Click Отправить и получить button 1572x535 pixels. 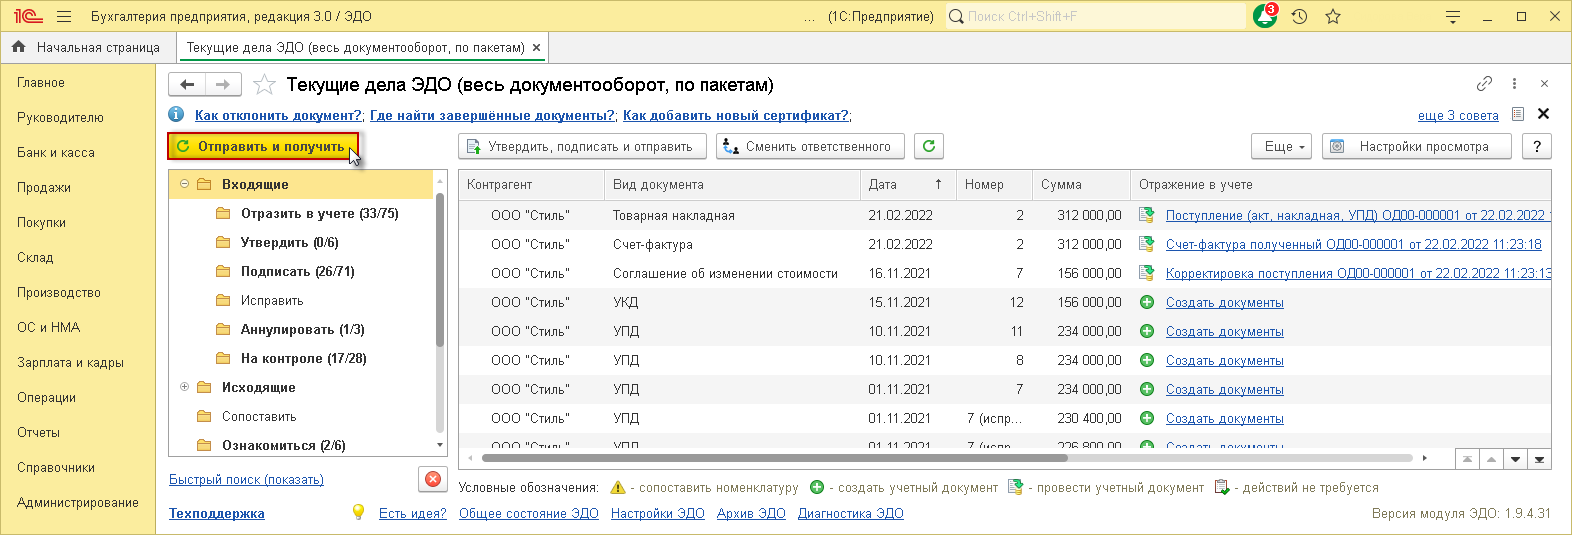(x=262, y=147)
